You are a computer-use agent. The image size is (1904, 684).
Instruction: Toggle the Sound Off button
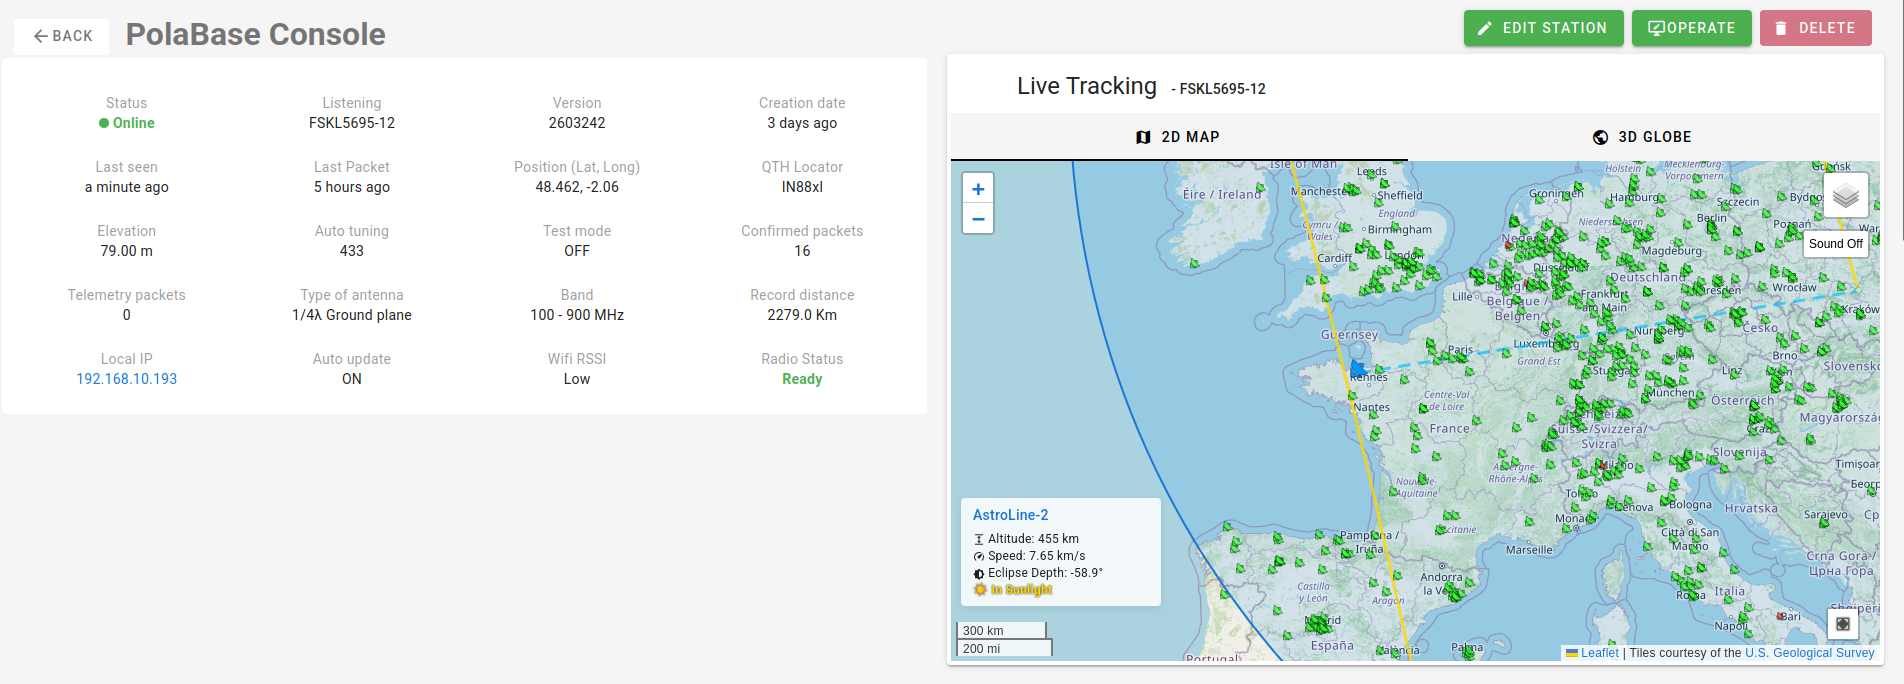pyautogui.click(x=1835, y=244)
